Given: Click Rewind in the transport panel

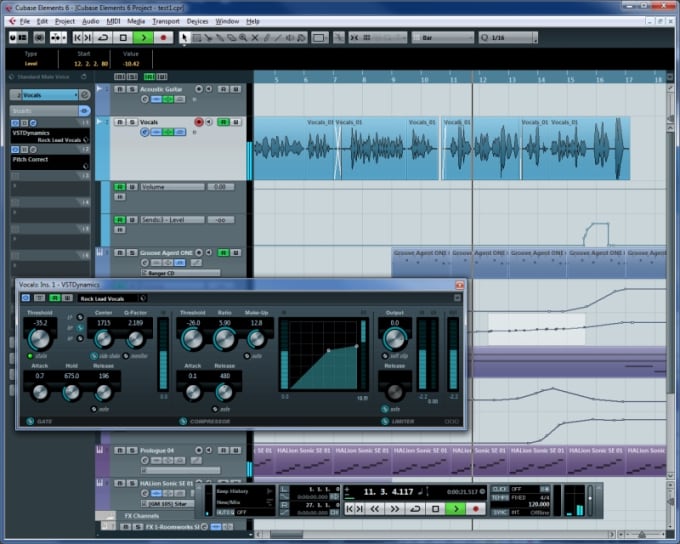Looking at the screenshot, I should point(375,508).
